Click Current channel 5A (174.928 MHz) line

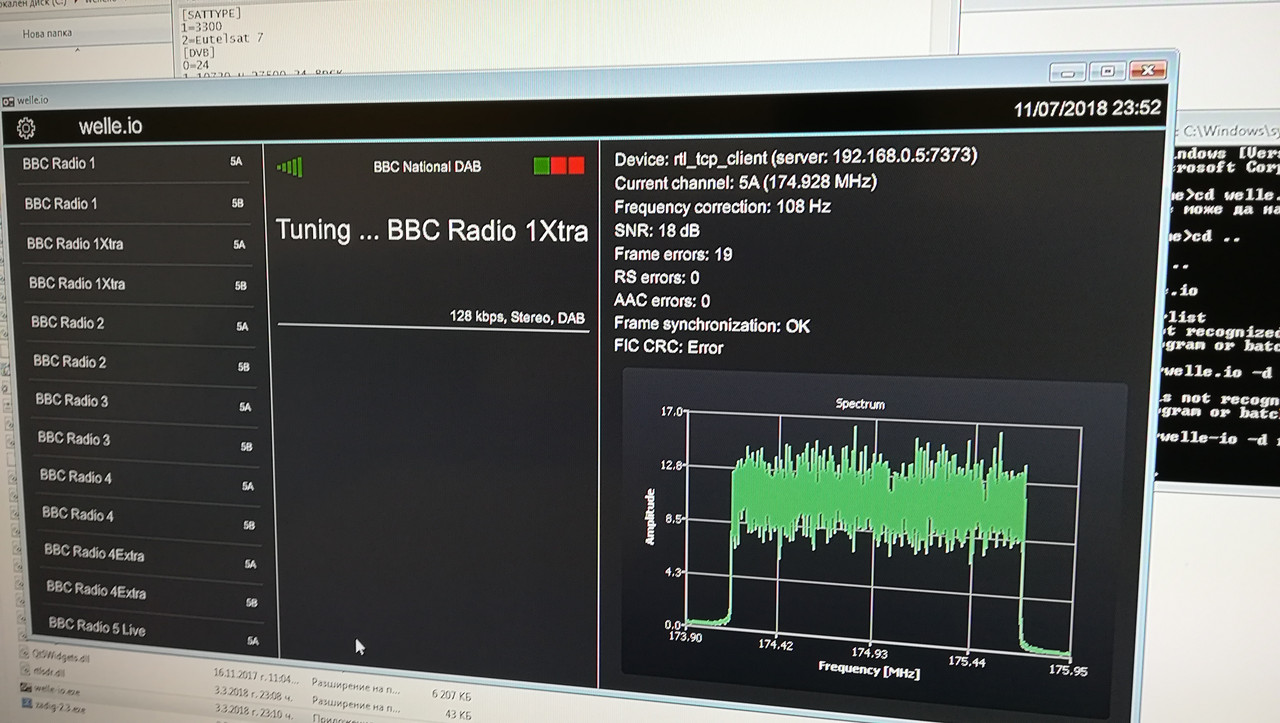pos(745,183)
